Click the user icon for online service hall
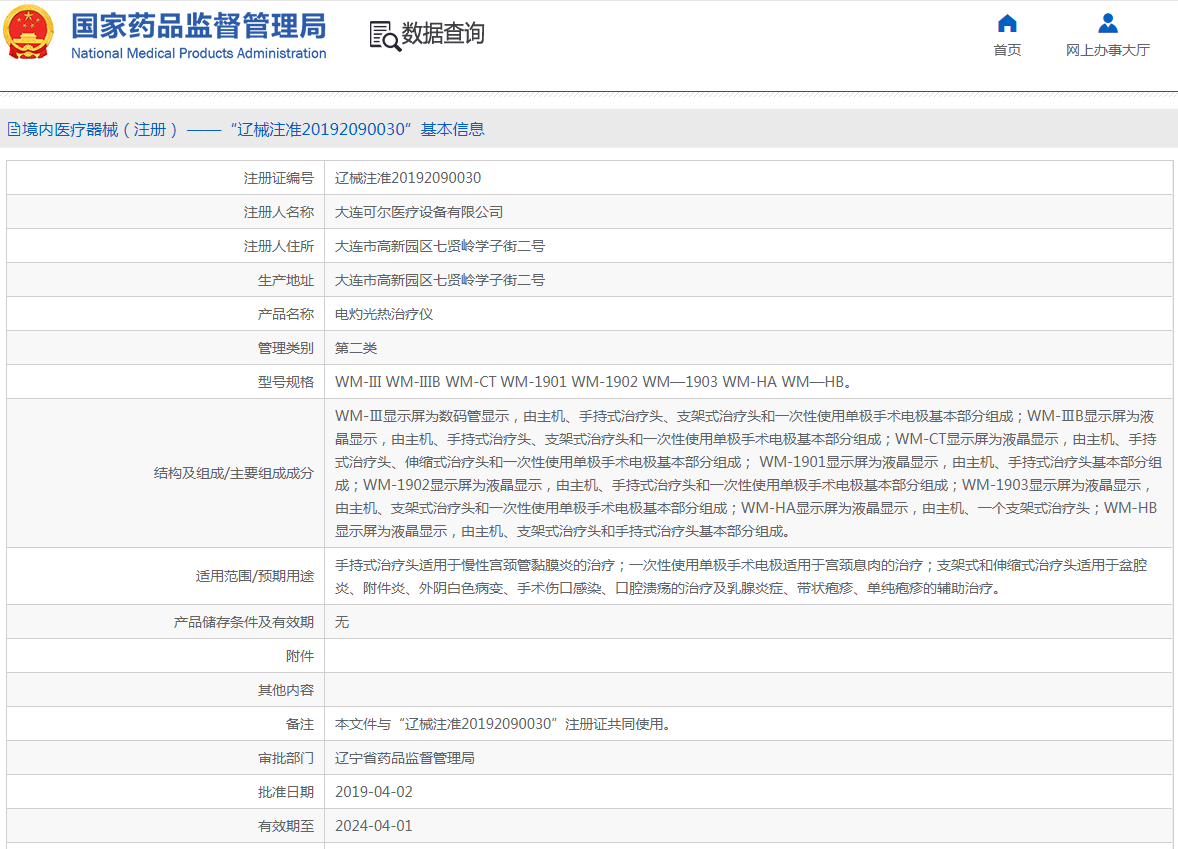 [x=1107, y=23]
